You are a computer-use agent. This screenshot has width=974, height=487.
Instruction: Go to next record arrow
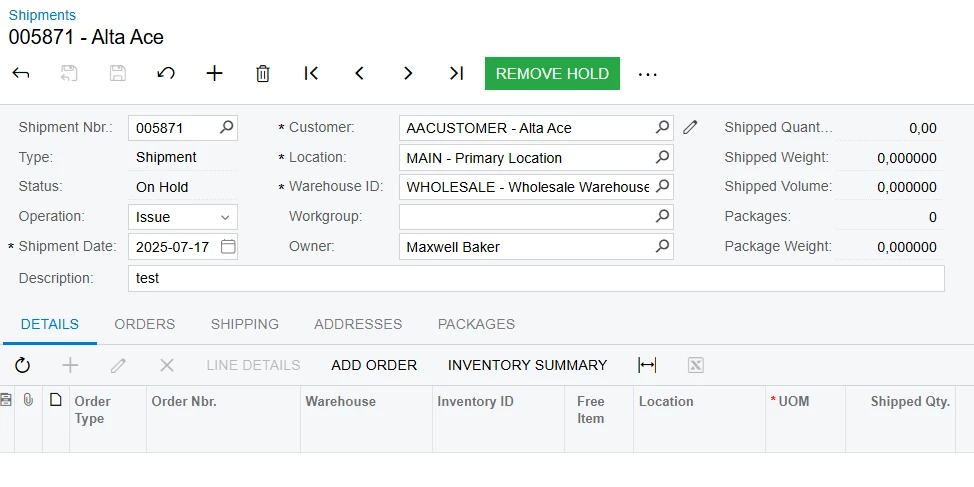point(408,73)
